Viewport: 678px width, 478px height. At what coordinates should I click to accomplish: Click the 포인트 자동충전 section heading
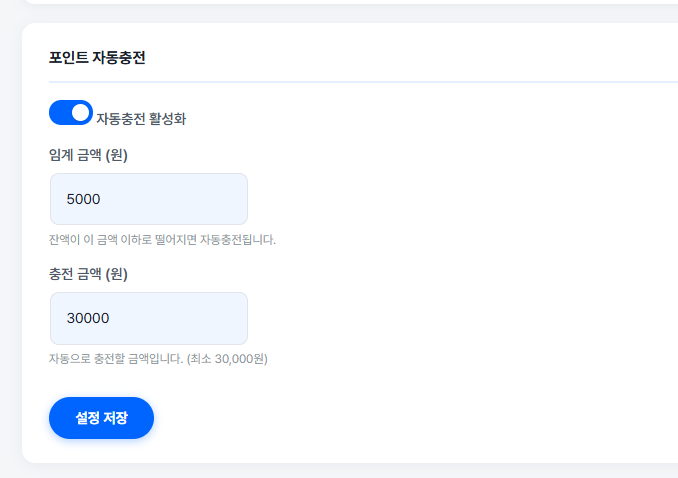coord(97,58)
